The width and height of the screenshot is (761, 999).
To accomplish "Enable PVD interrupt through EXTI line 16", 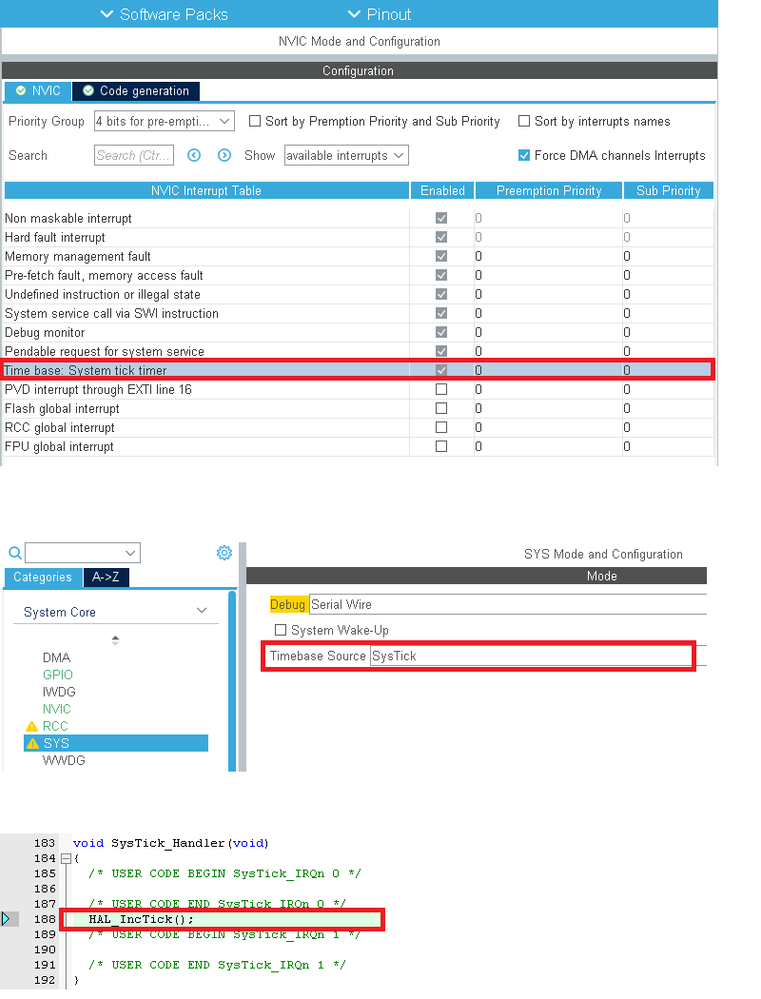I will click(441, 389).
